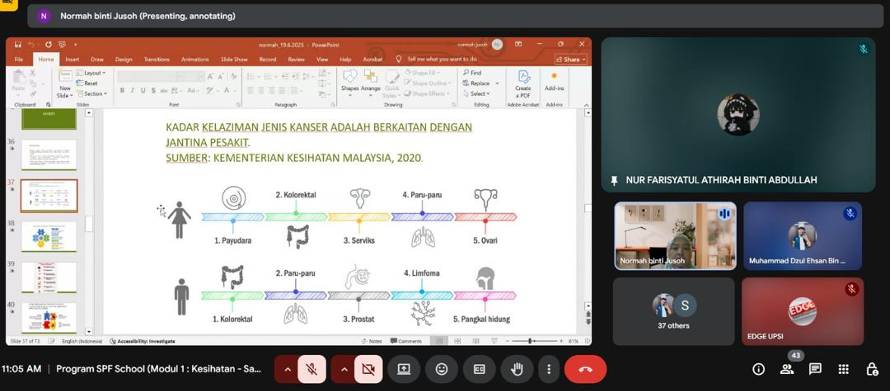
Task: Select Normah binti Jusoh video tile
Action: pyautogui.click(x=675, y=236)
